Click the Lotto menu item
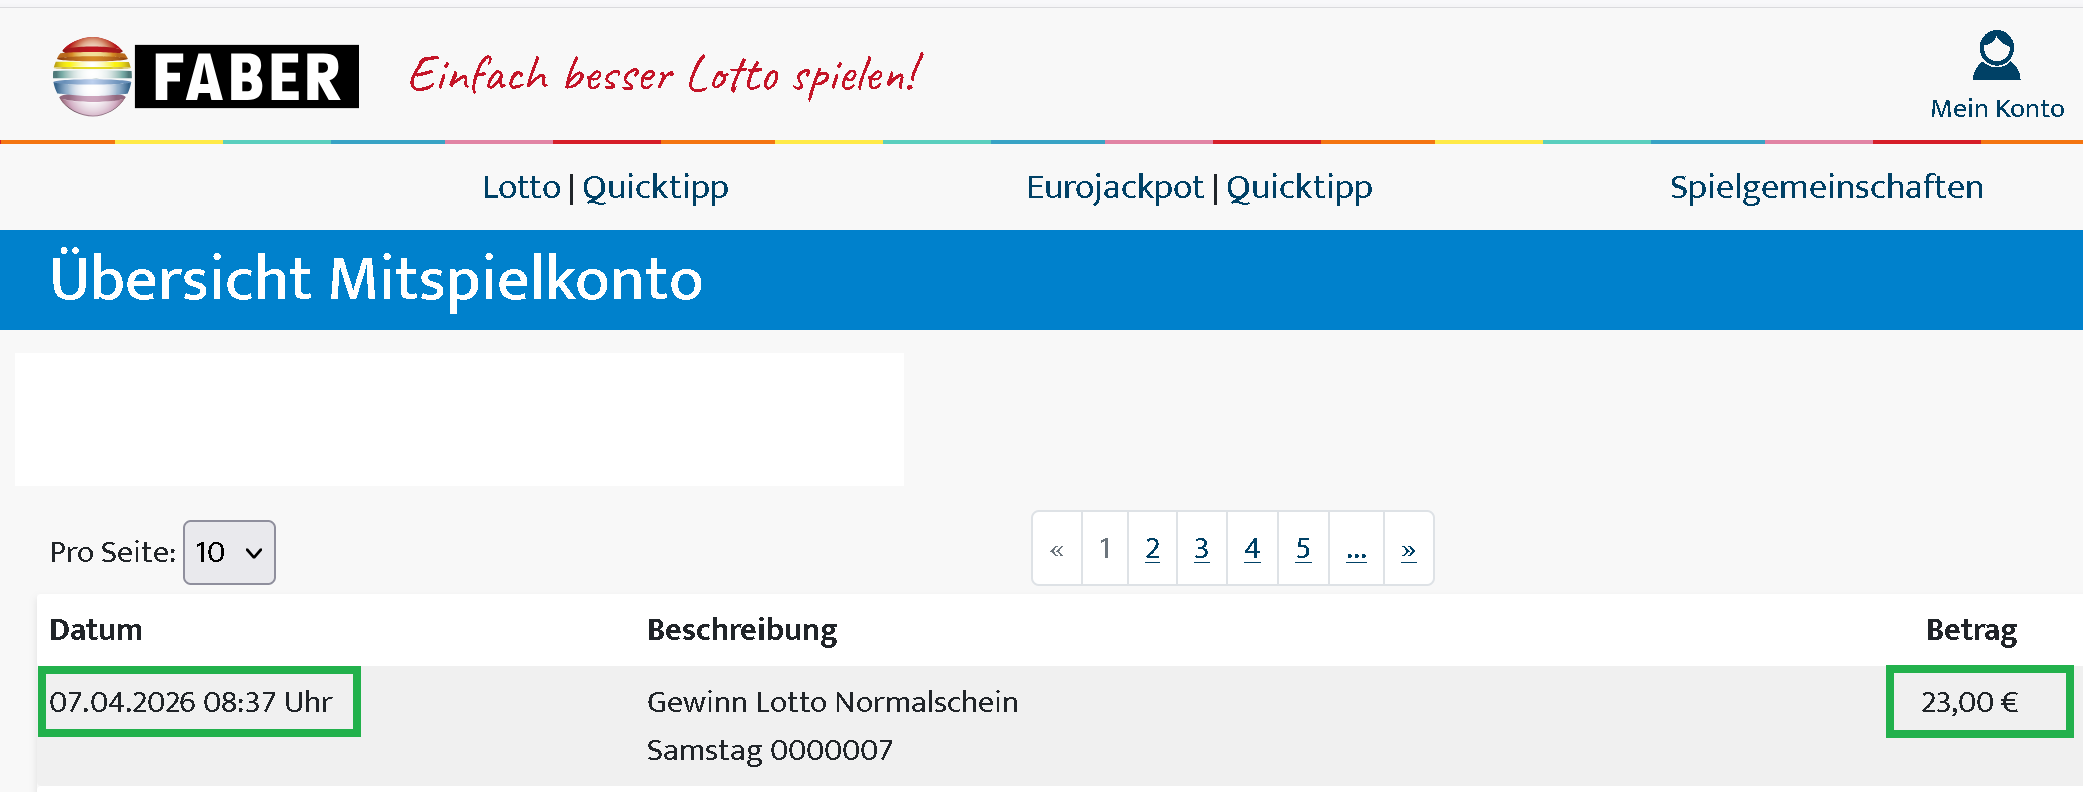The height and width of the screenshot is (792, 2083). pos(521,187)
